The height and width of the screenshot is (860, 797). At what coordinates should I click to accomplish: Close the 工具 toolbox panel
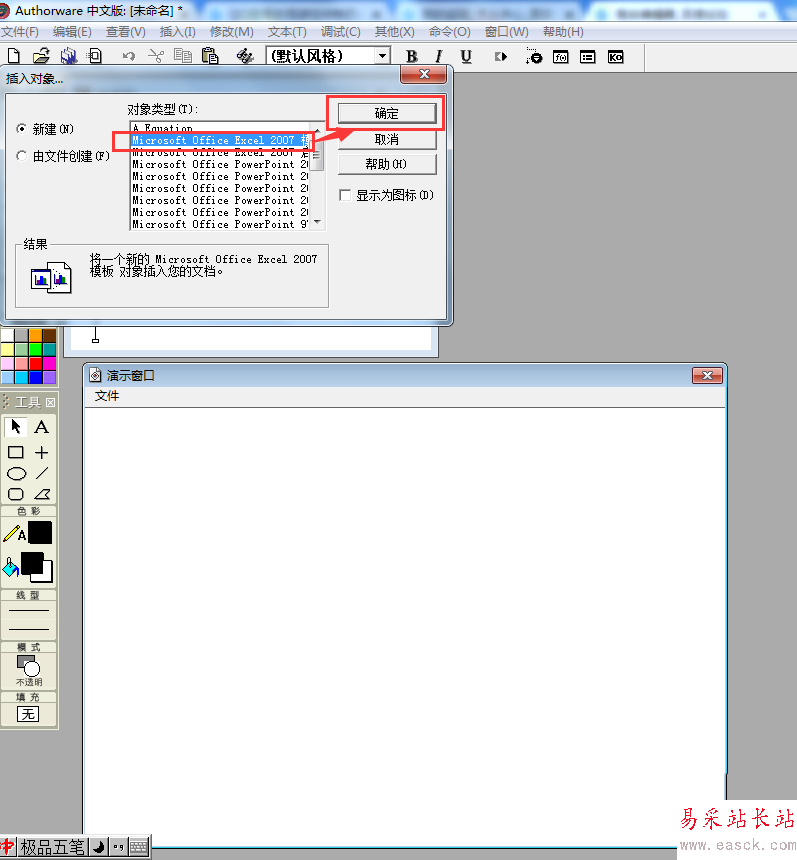pos(50,403)
